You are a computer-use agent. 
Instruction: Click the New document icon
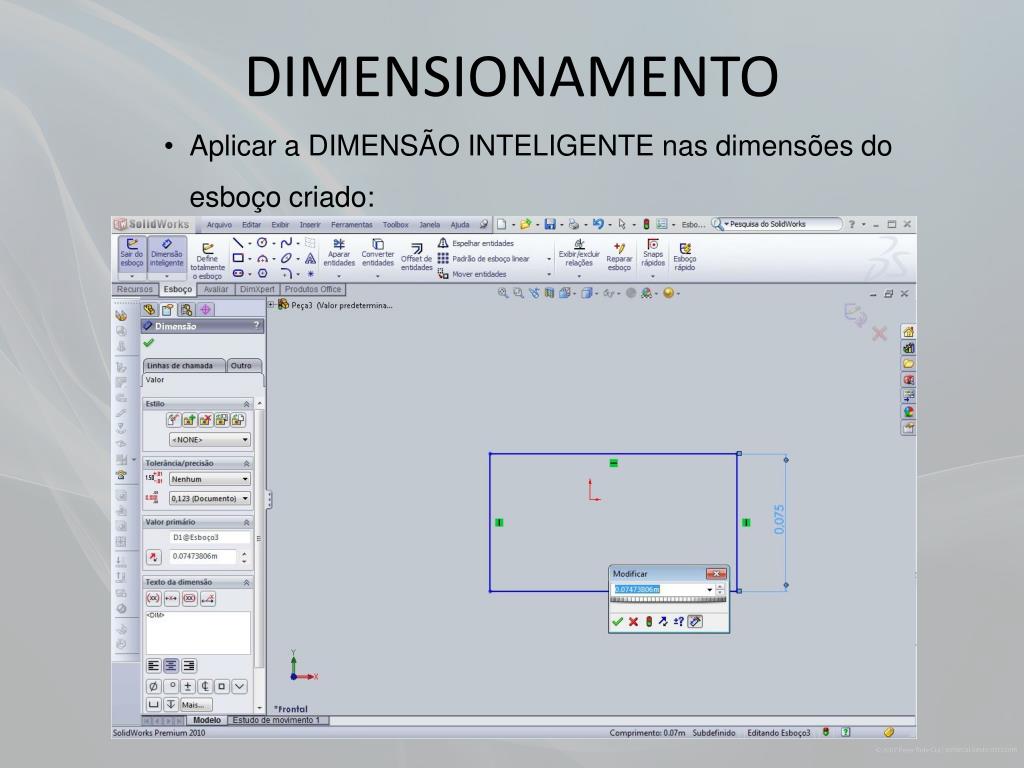pos(502,224)
